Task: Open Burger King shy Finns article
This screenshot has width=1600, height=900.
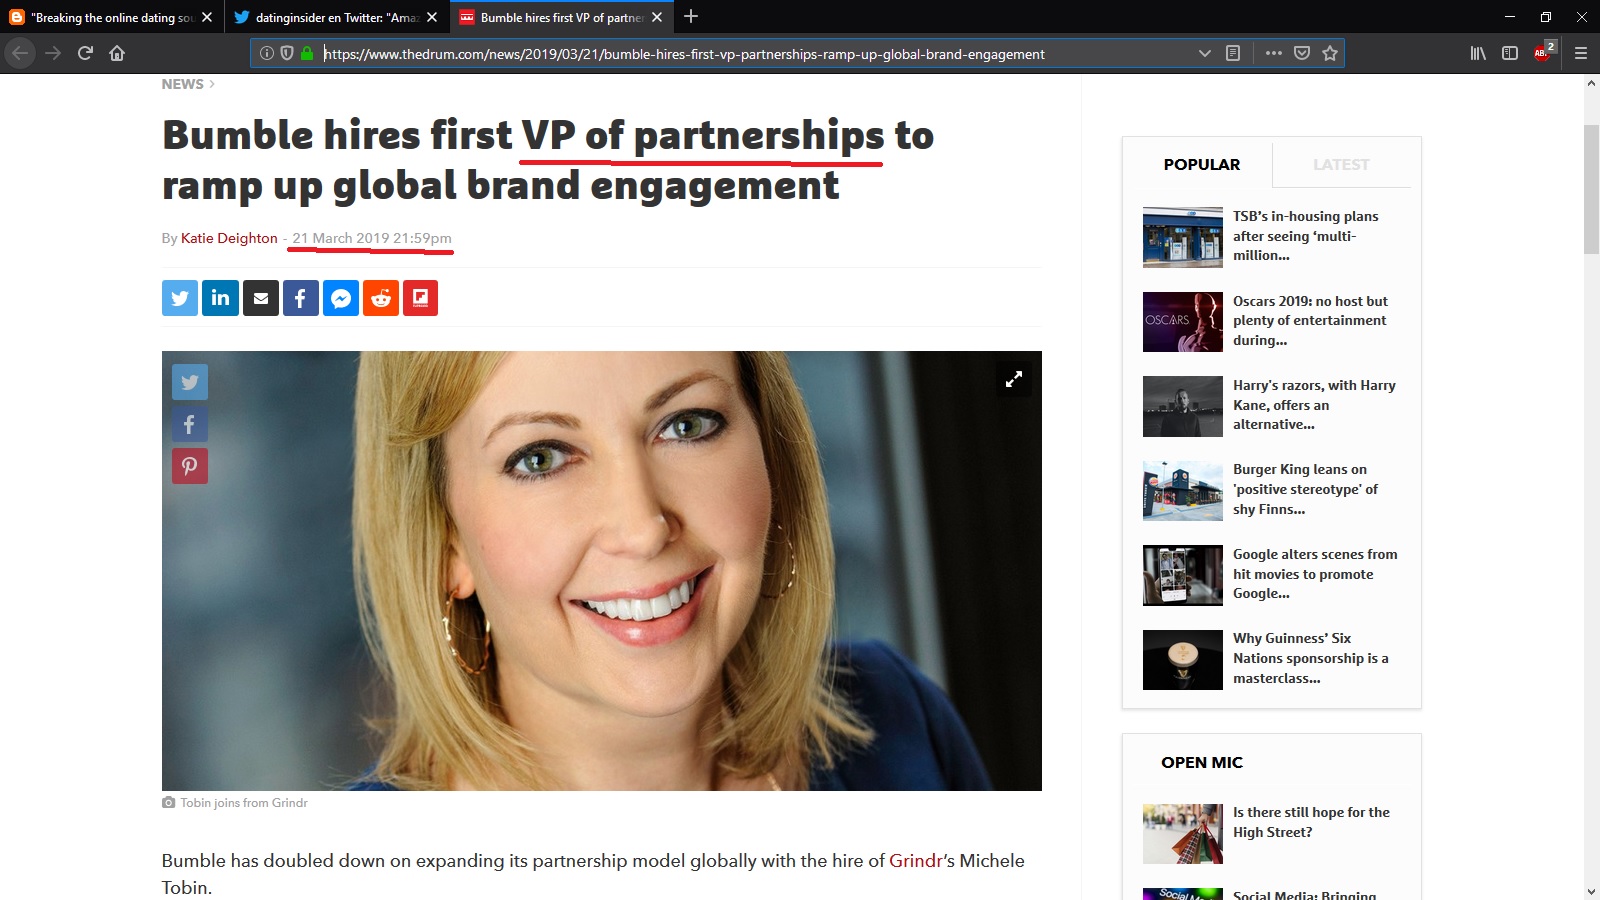Action: (1305, 489)
